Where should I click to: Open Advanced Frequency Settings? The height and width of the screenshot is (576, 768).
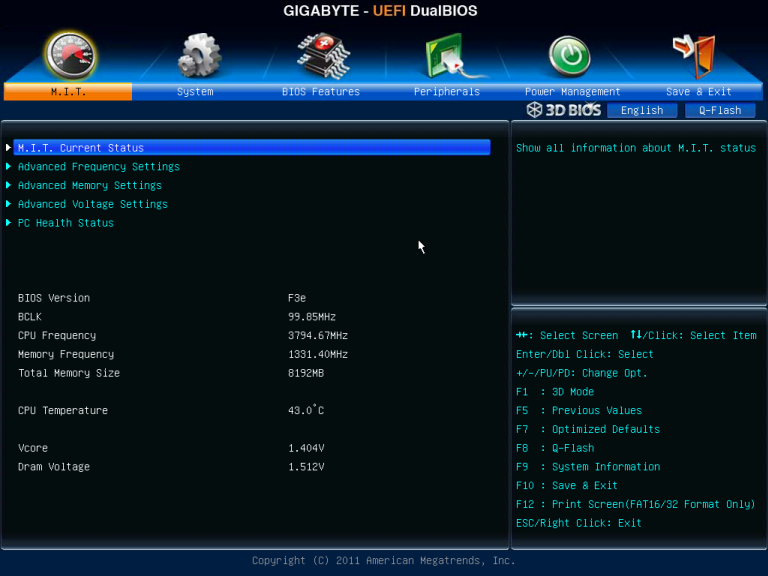point(99,167)
